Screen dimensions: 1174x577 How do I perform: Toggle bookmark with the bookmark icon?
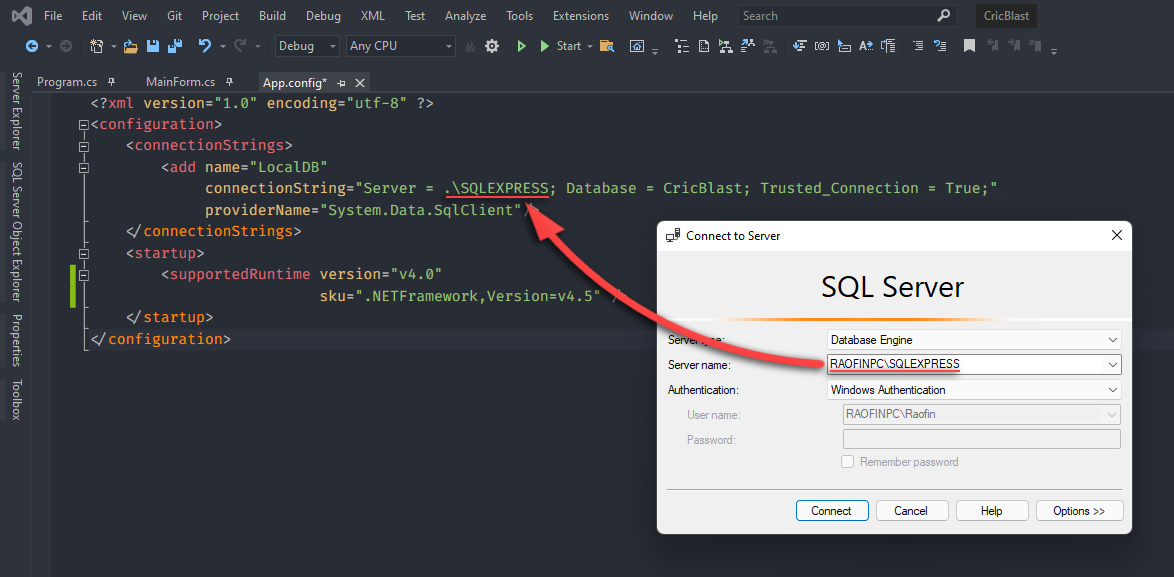click(970, 46)
